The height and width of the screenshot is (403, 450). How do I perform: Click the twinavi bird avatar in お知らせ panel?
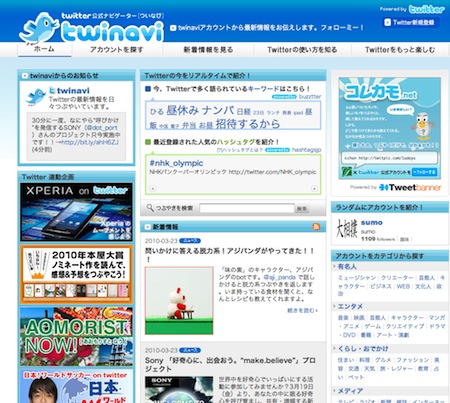(36, 97)
